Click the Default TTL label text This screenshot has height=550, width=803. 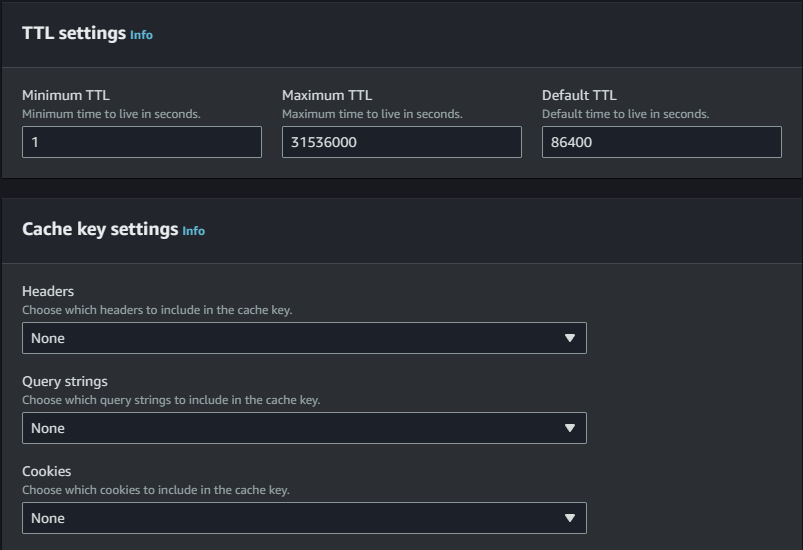pos(579,96)
